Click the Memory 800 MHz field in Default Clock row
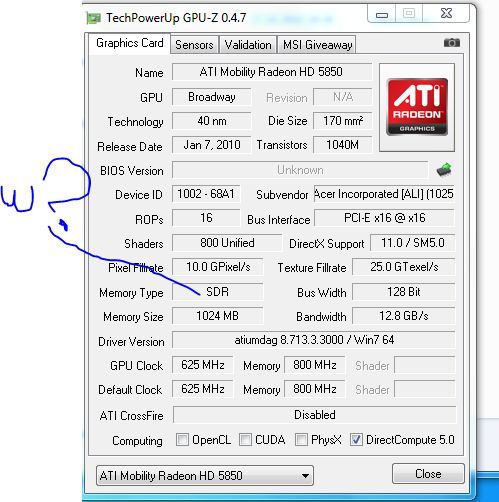This screenshot has height=502, width=499. 314,389
